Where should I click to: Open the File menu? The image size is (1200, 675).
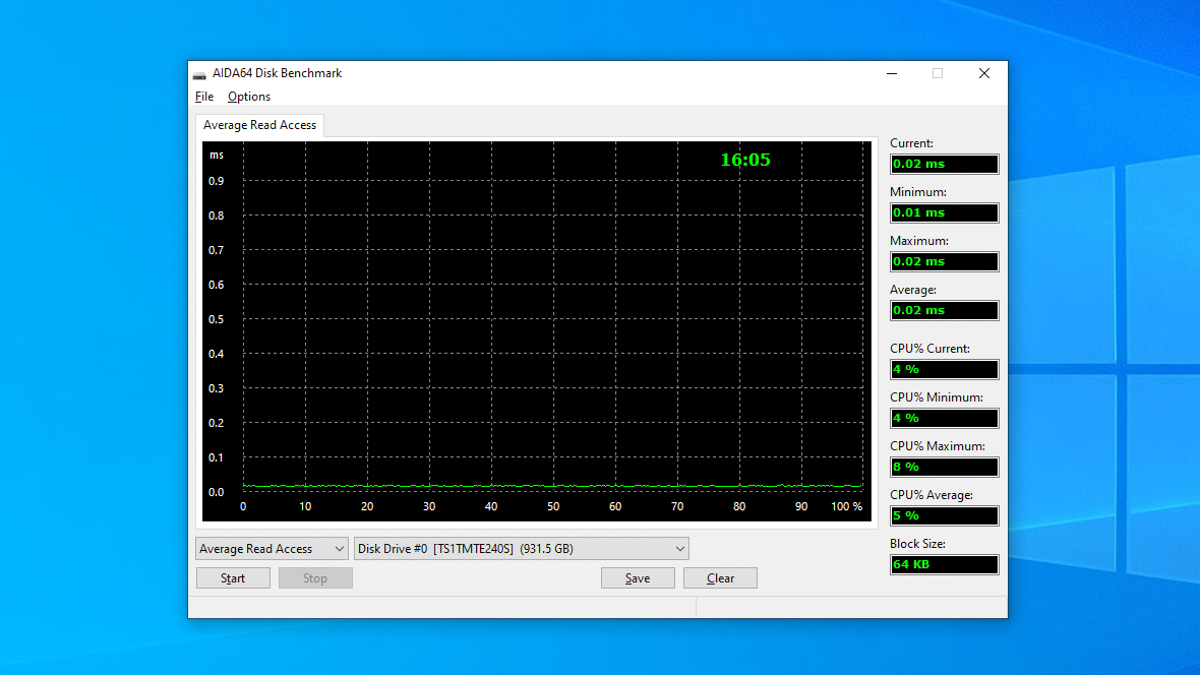204,97
